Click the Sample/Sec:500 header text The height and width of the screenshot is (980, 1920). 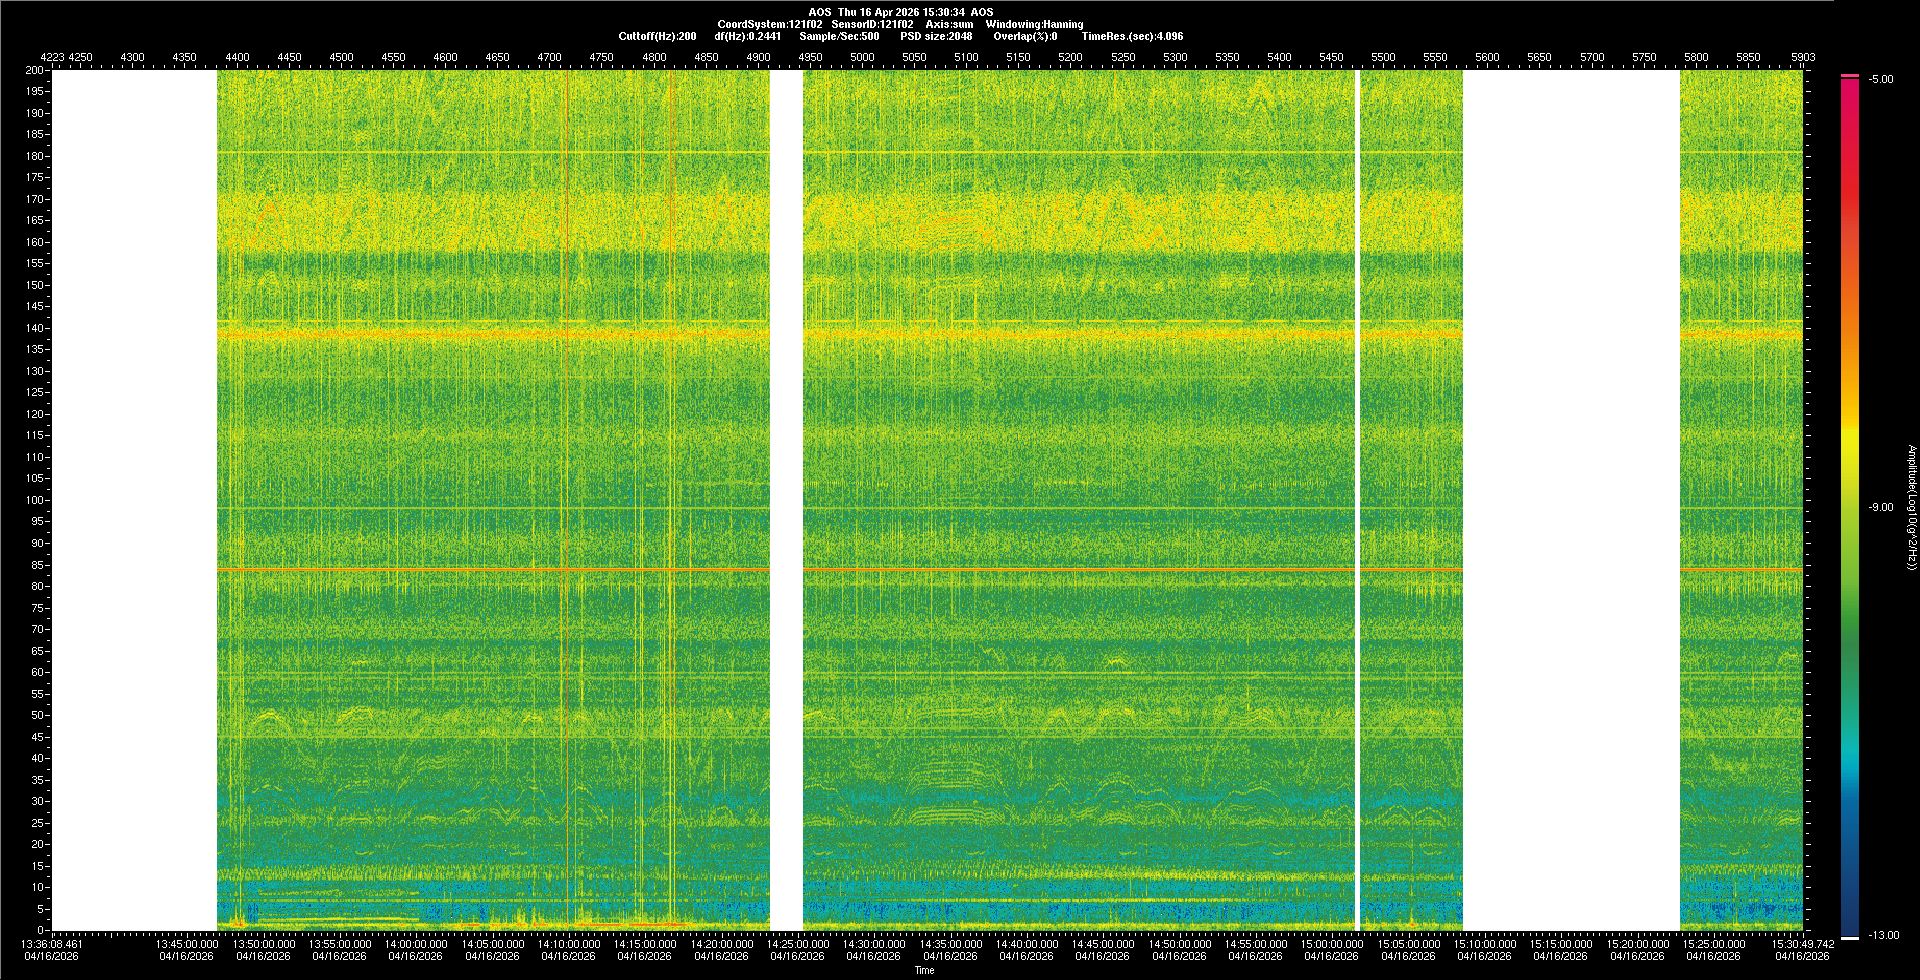(x=839, y=36)
